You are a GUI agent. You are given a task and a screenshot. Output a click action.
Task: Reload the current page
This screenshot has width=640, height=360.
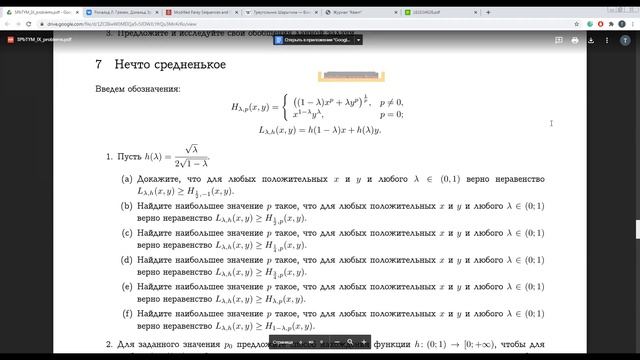coord(29,24)
